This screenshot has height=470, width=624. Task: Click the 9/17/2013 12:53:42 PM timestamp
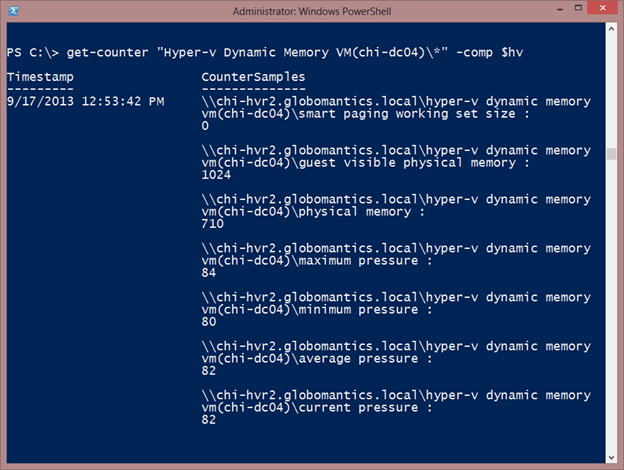coord(86,101)
